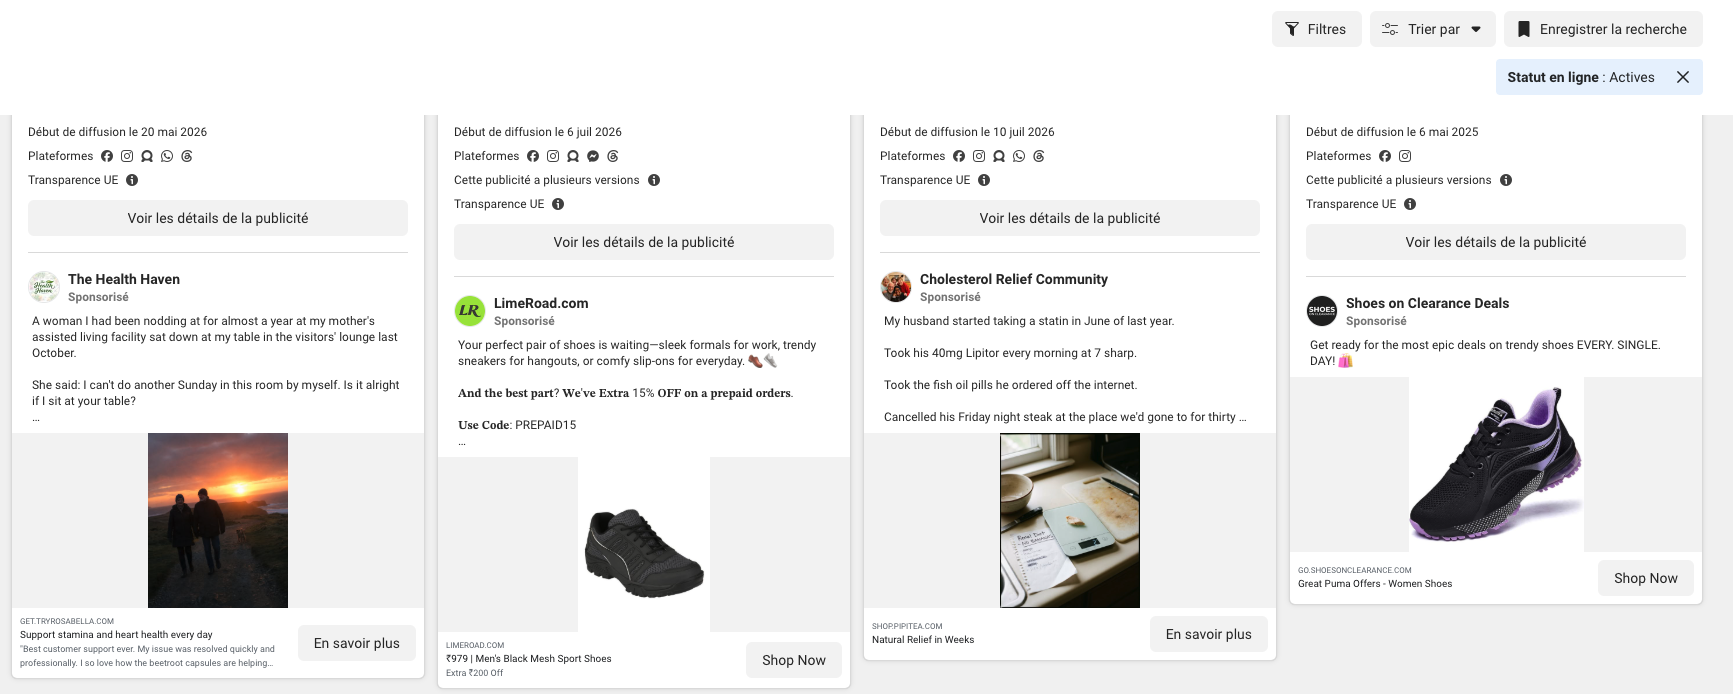Click Audience Network icon on The Health Haven ad
This screenshot has height=694, width=1733.
[147, 156]
